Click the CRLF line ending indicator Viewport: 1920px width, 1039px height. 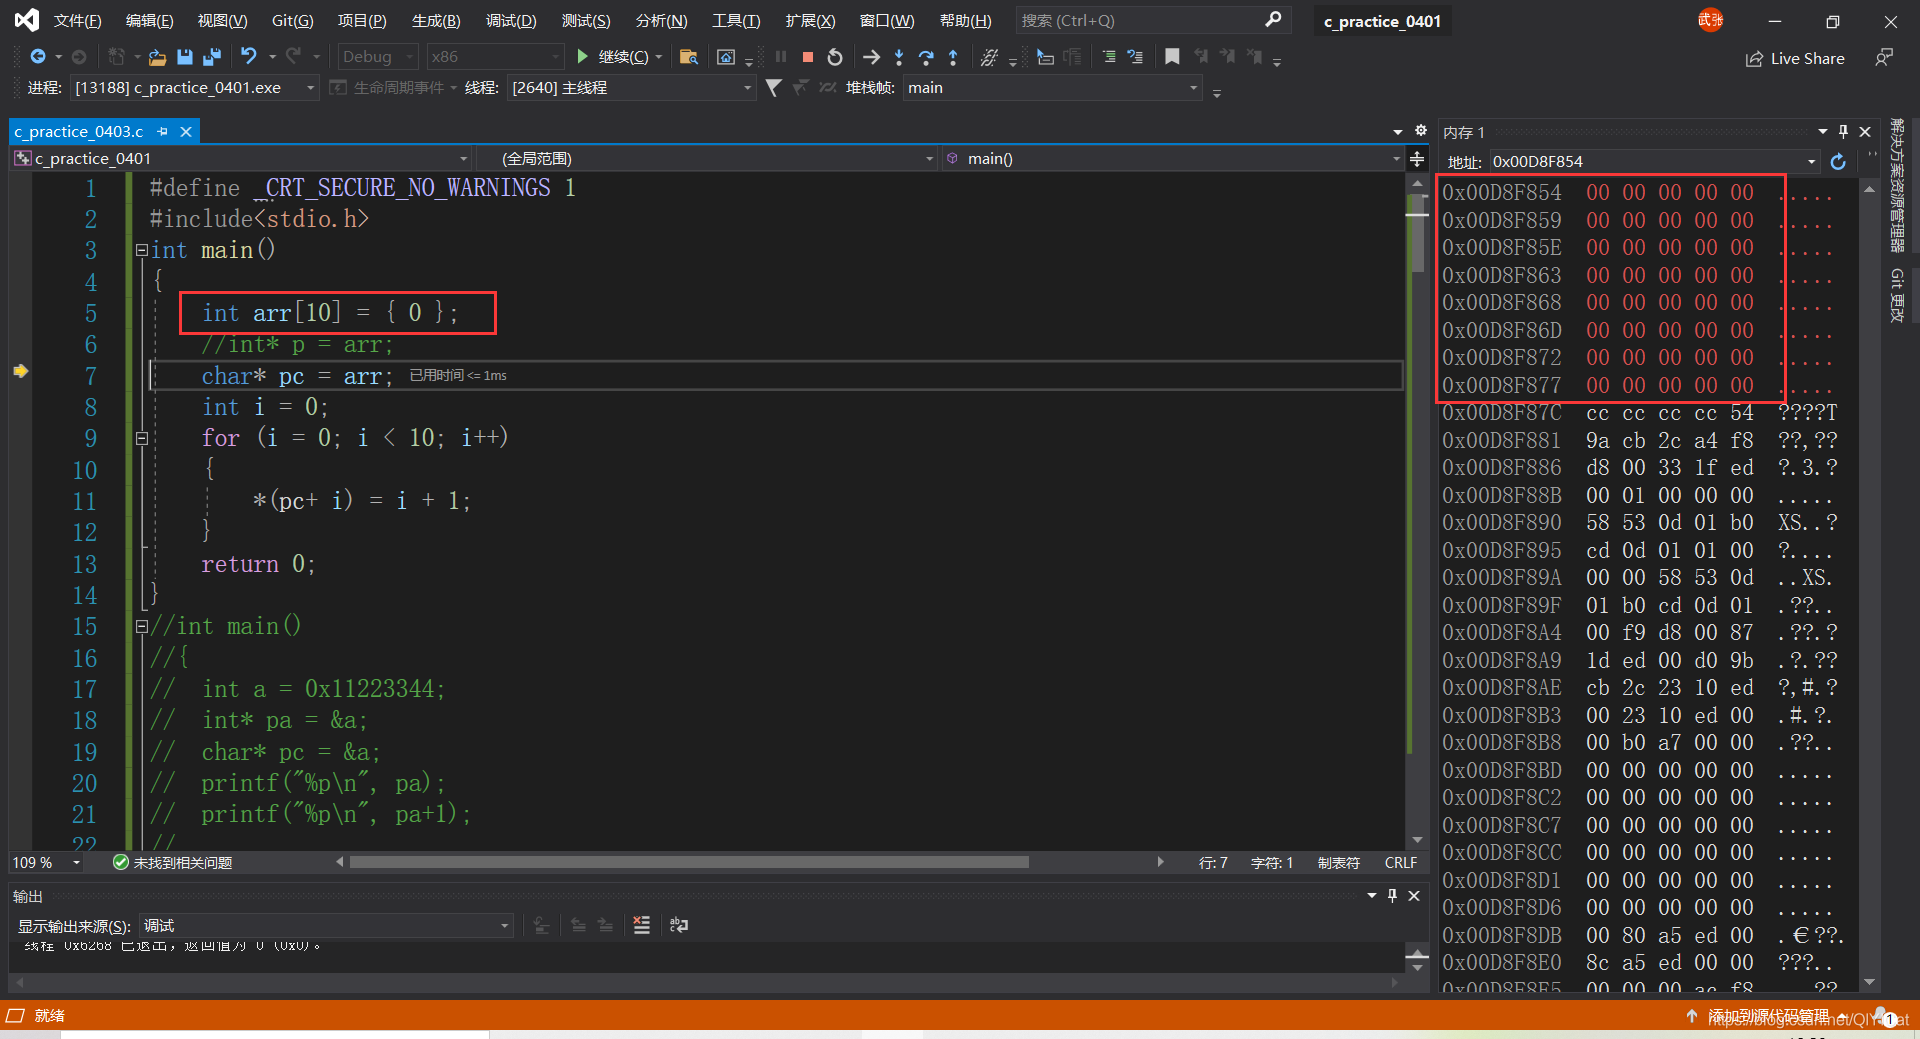pyautogui.click(x=1400, y=863)
